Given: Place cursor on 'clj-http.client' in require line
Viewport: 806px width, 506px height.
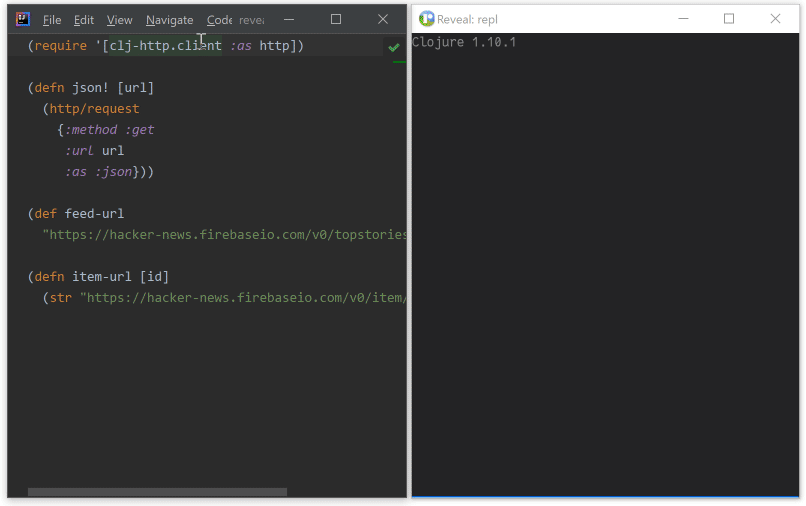Looking at the screenshot, I should (166, 46).
